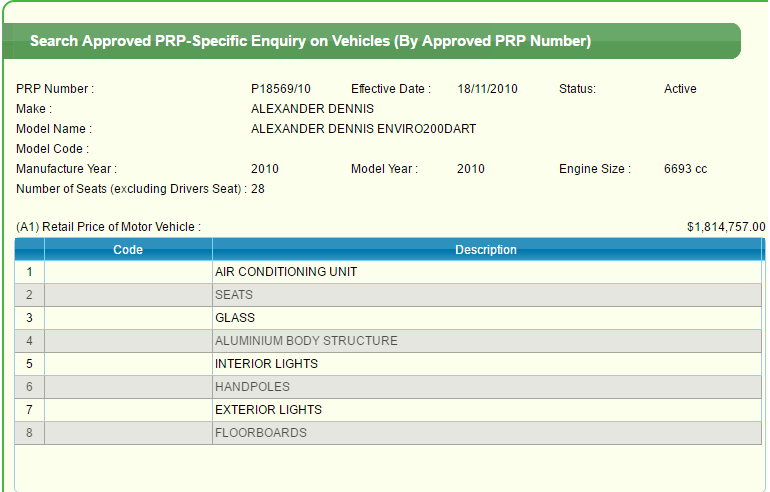770x492 pixels.
Task: Click the effective date 18/11/2010
Action: point(487,89)
